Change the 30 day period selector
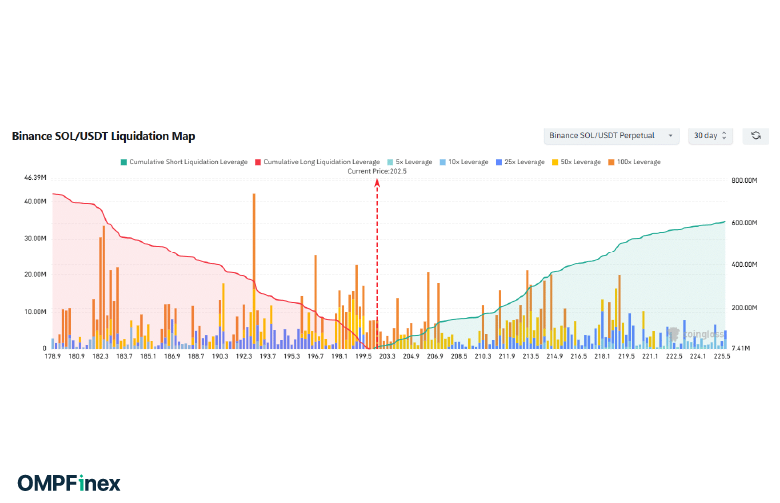Viewport: 780px width, 503px height. [710, 135]
